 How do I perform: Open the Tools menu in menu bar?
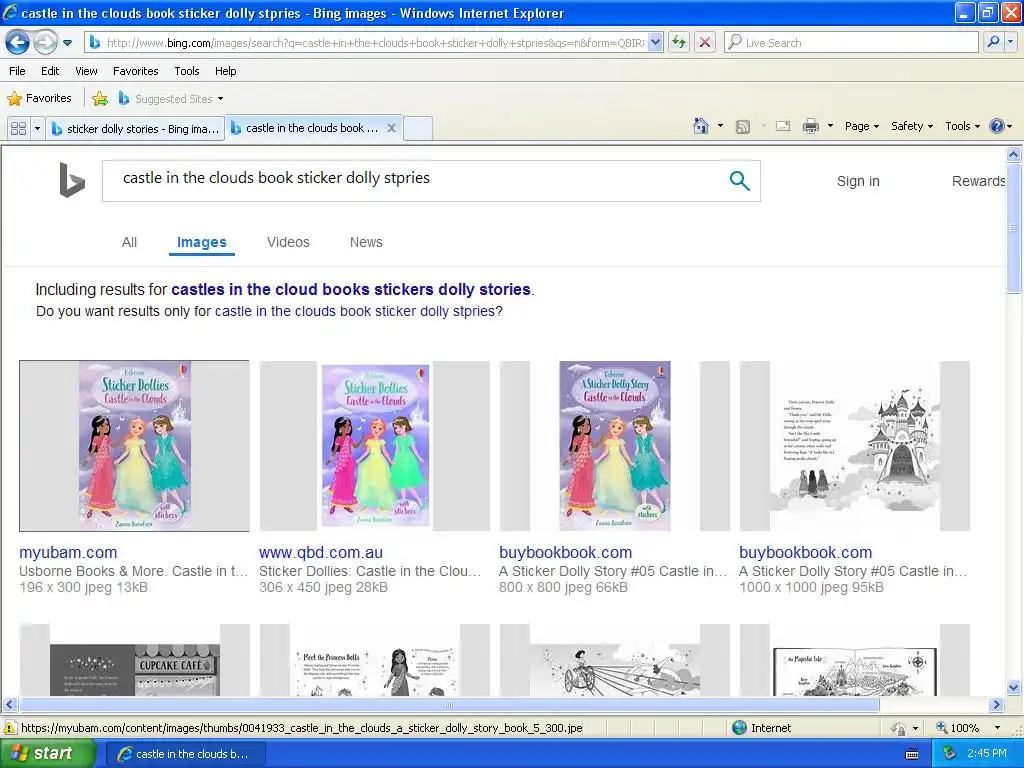(187, 71)
